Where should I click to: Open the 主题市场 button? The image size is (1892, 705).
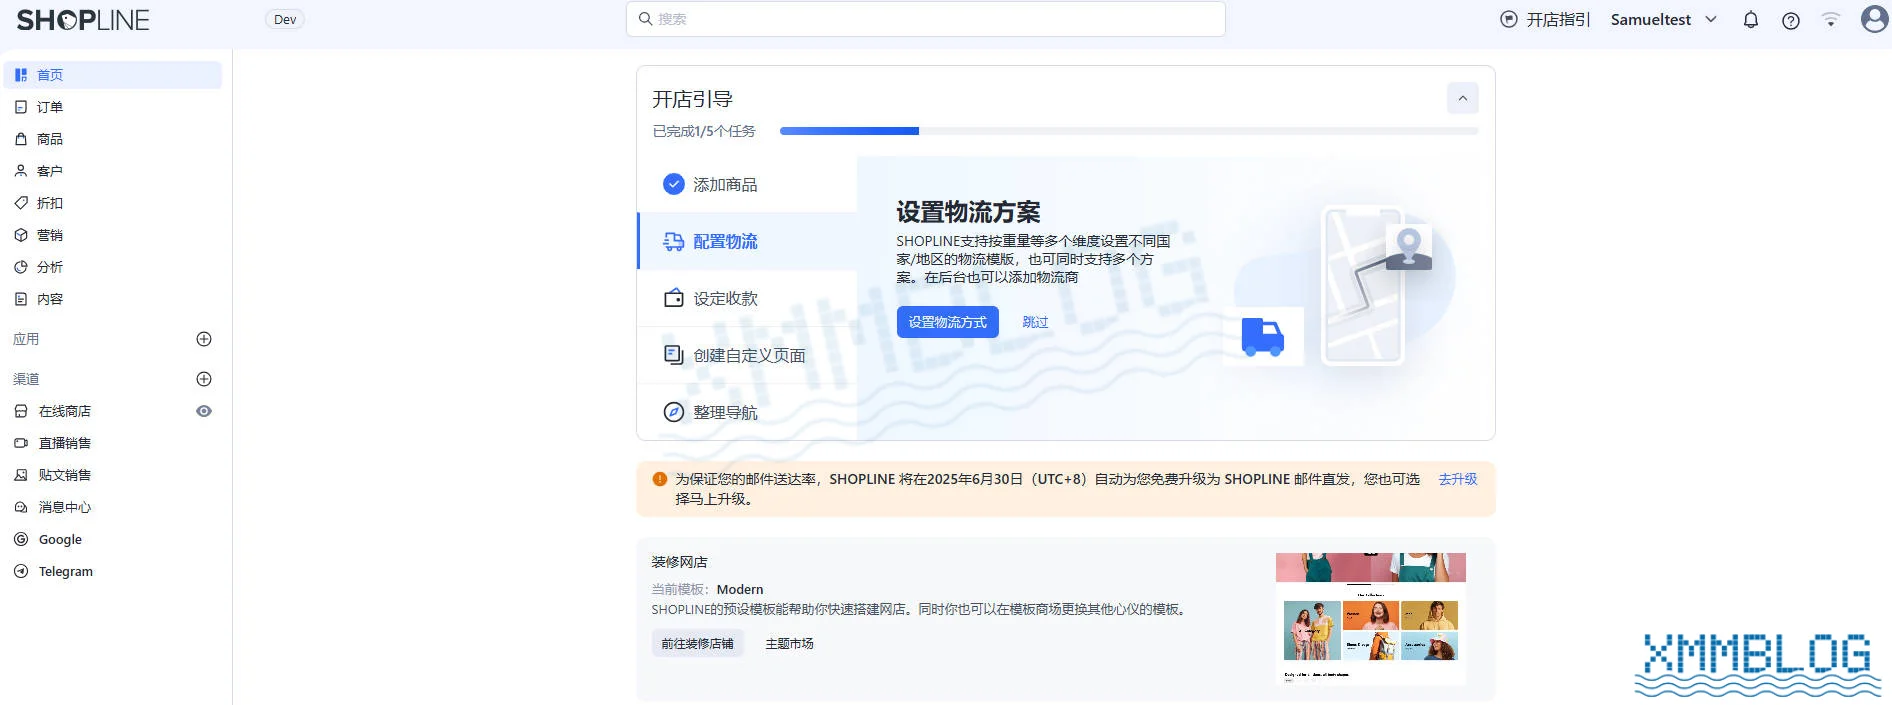(x=789, y=643)
